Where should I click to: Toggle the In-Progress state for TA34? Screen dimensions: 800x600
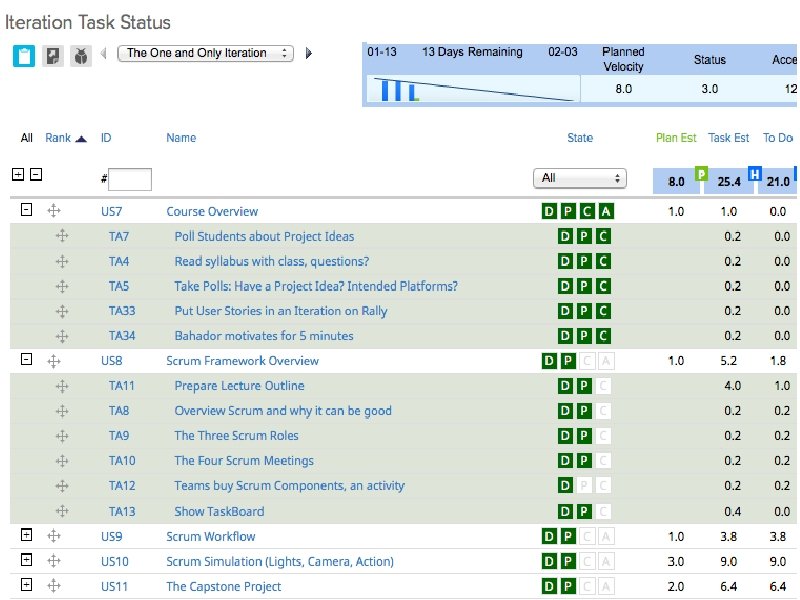click(x=584, y=336)
